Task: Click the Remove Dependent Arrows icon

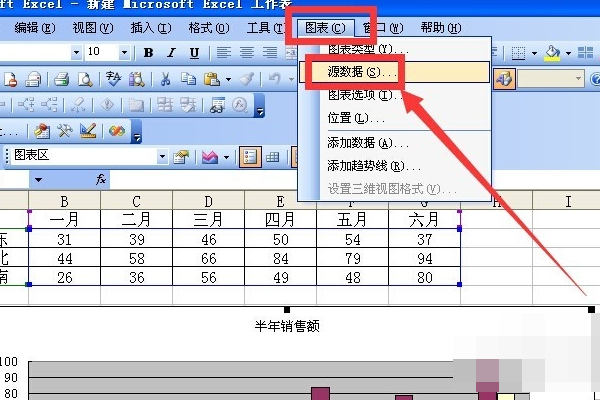Action: click(x=49, y=104)
